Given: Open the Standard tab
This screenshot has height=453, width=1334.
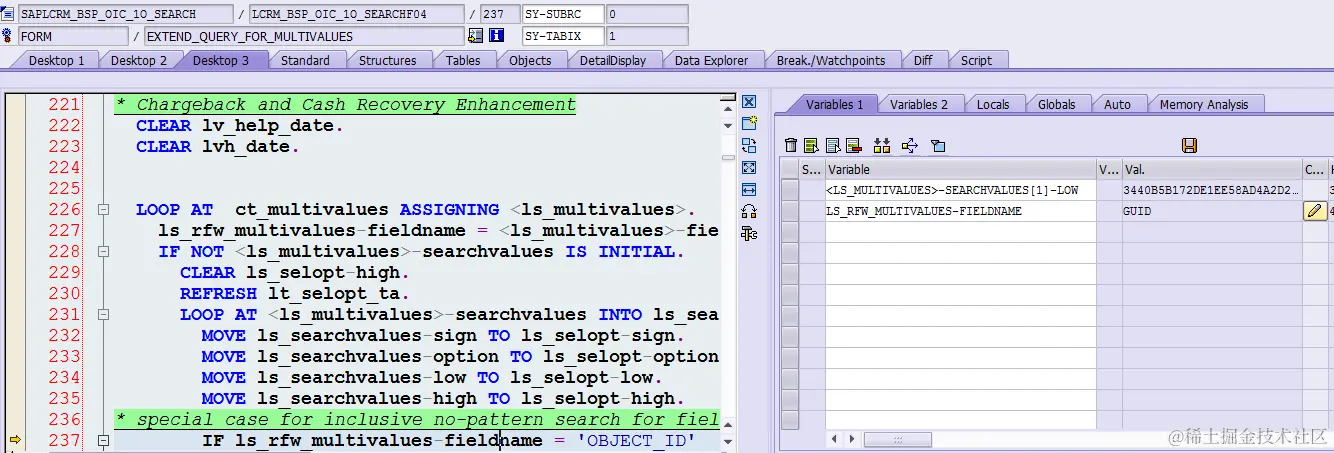Looking at the screenshot, I should [305, 60].
